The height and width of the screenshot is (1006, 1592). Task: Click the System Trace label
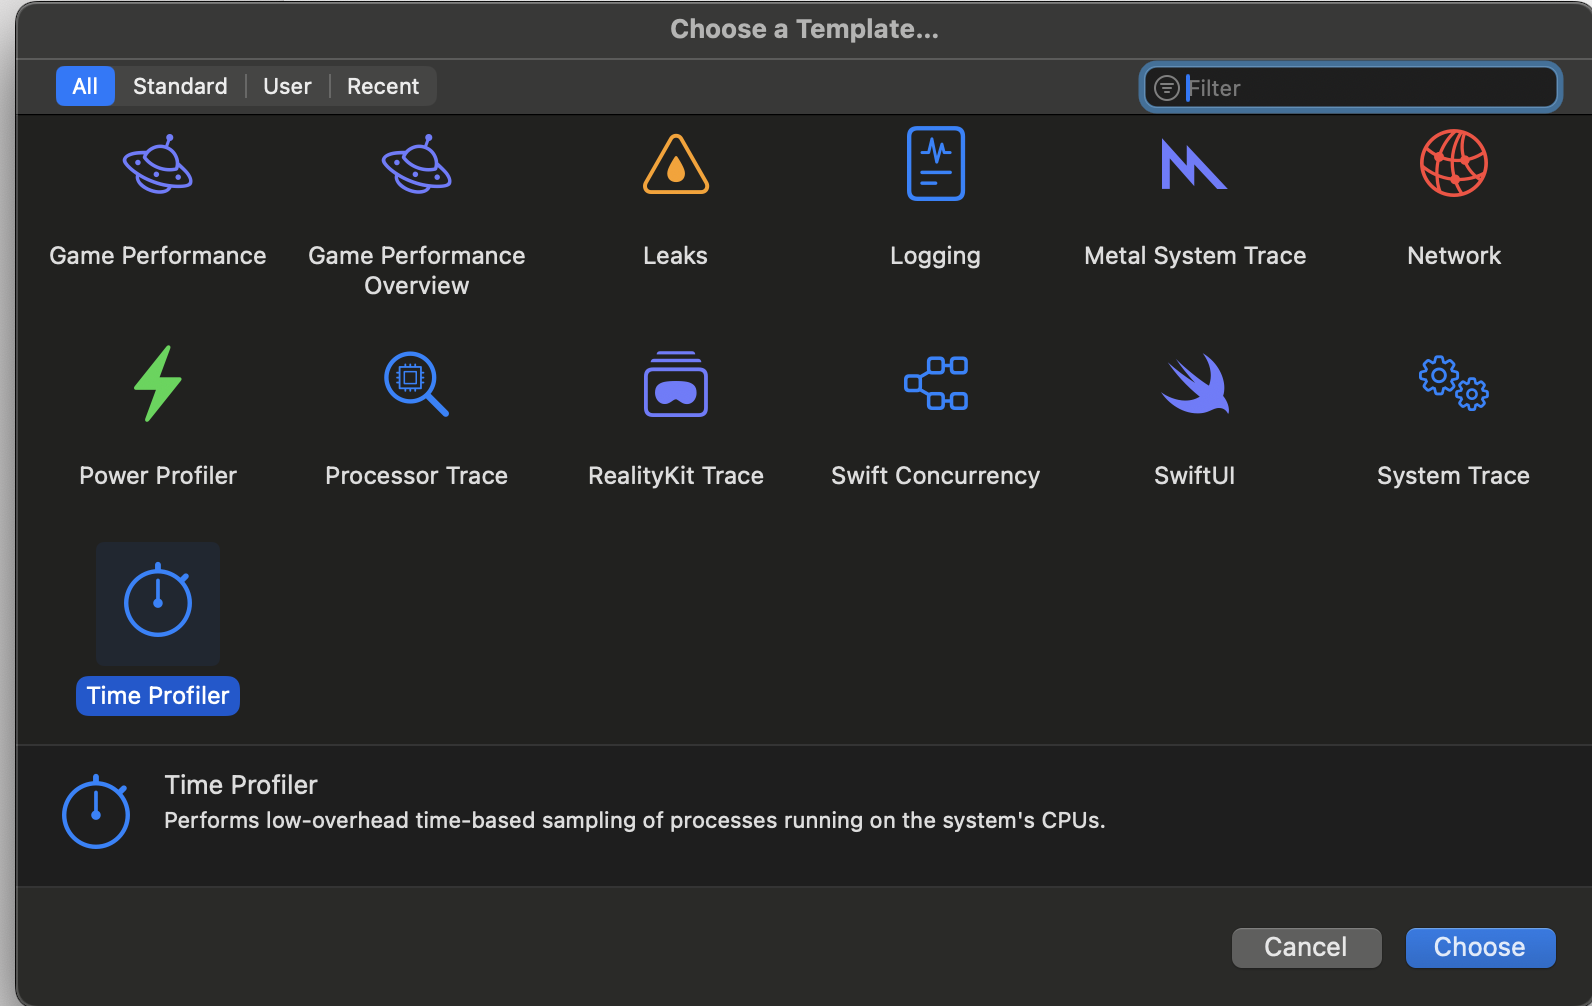pyautogui.click(x=1454, y=476)
